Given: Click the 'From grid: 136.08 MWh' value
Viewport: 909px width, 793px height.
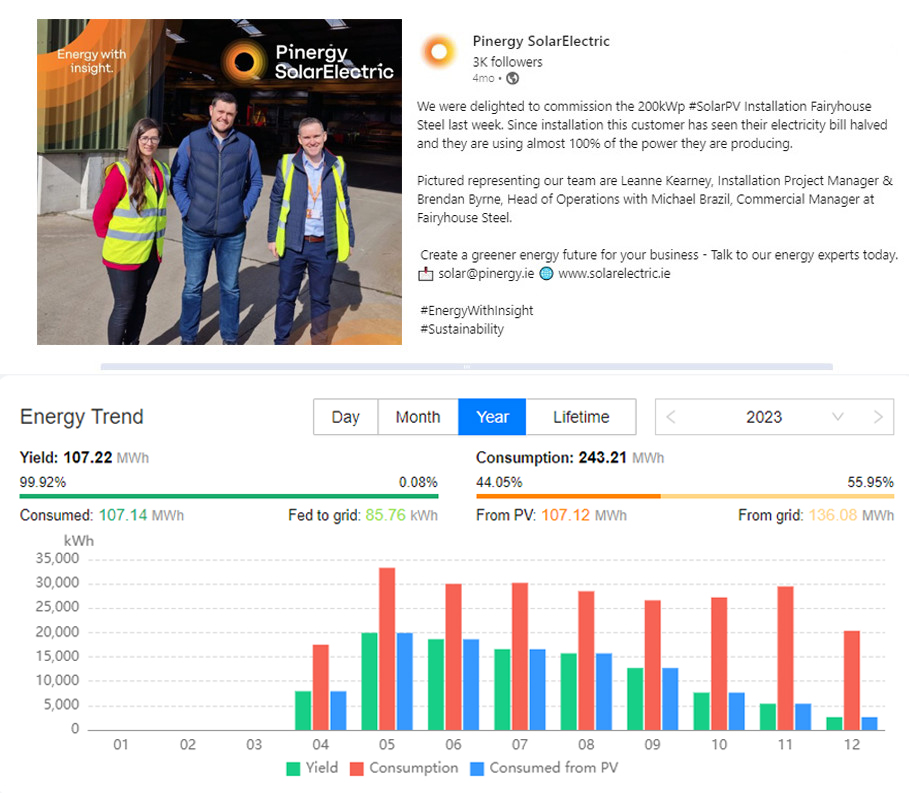Looking at the screenshot, I should click(816, 515).
